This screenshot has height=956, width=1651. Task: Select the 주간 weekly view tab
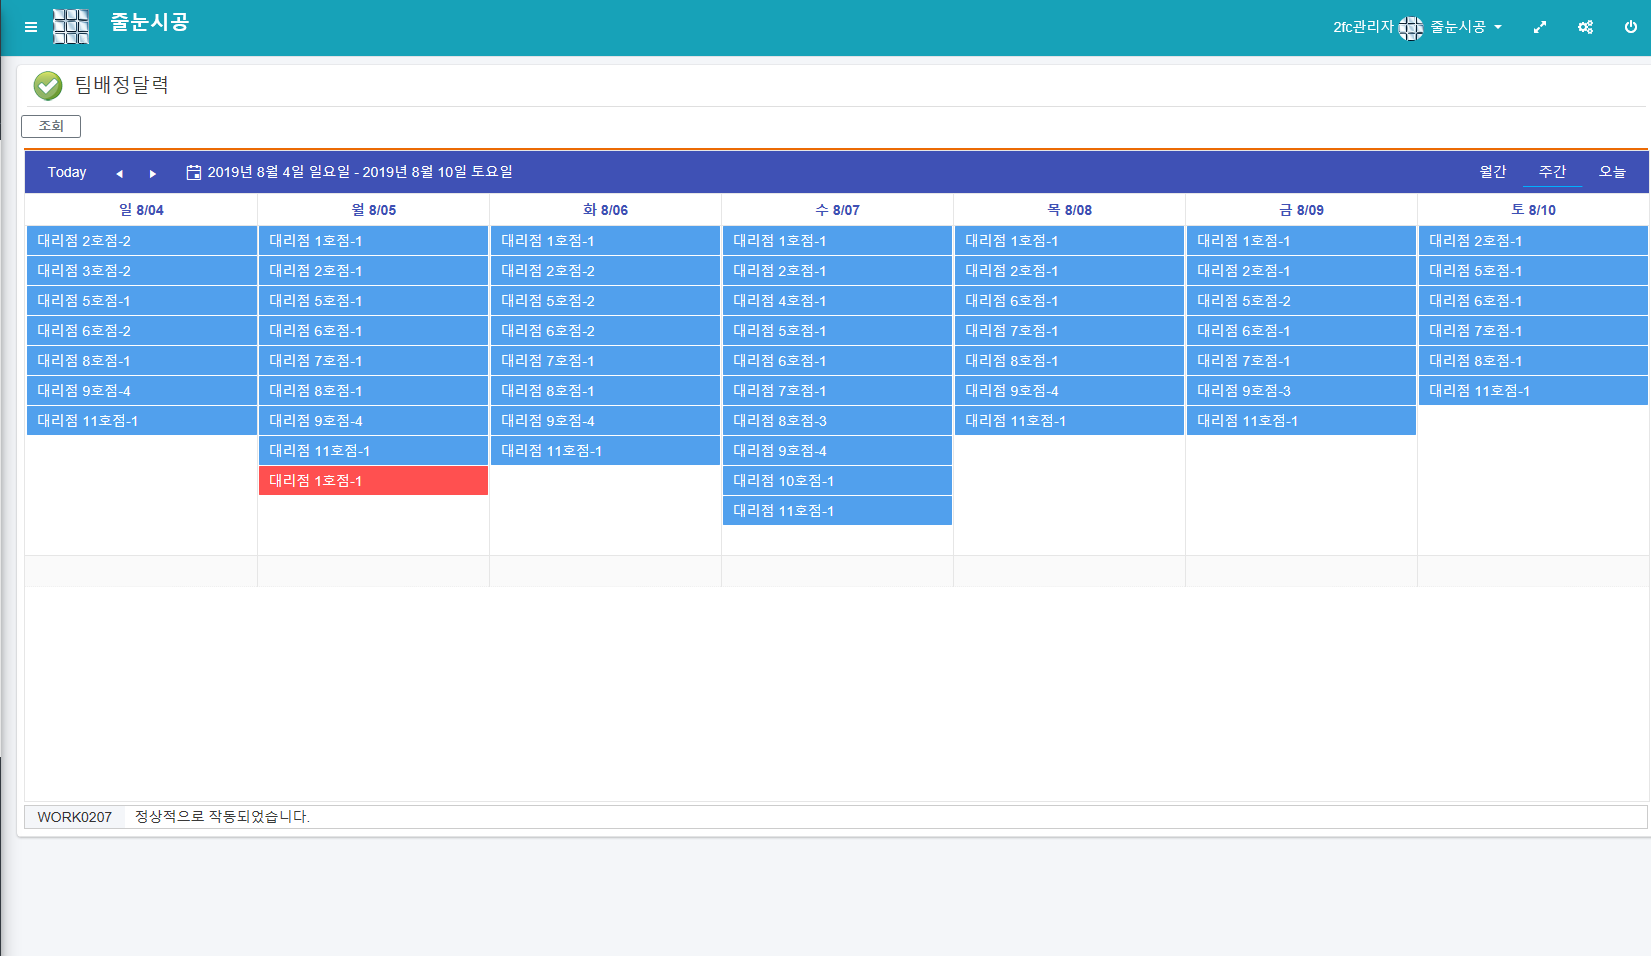1551,172
